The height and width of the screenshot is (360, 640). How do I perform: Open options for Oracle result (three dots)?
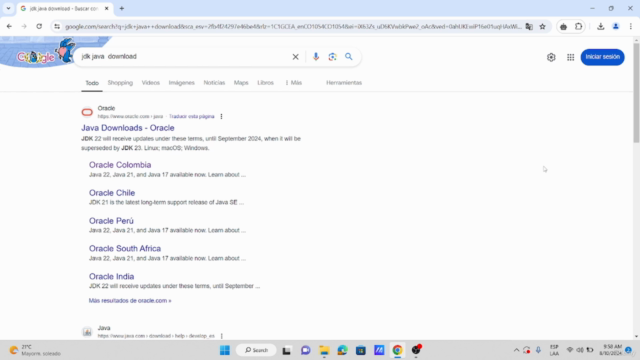[x=221, y=116]
